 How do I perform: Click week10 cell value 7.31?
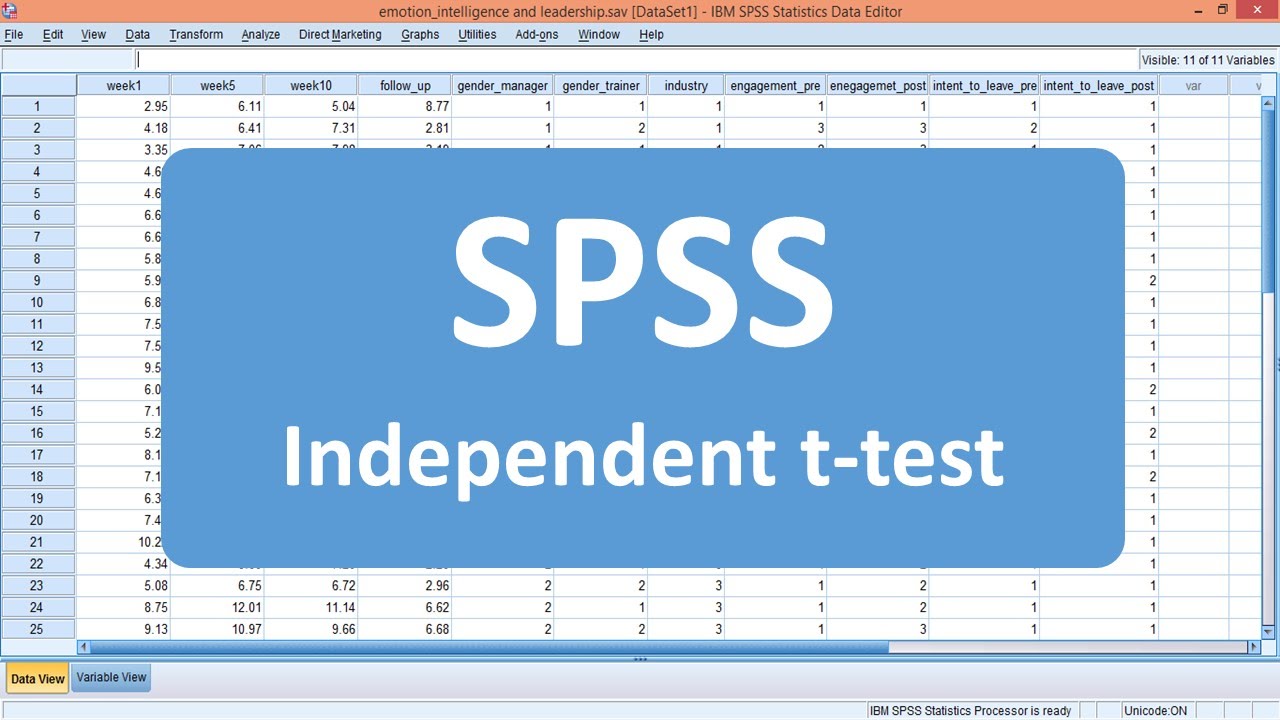[311, 128]
